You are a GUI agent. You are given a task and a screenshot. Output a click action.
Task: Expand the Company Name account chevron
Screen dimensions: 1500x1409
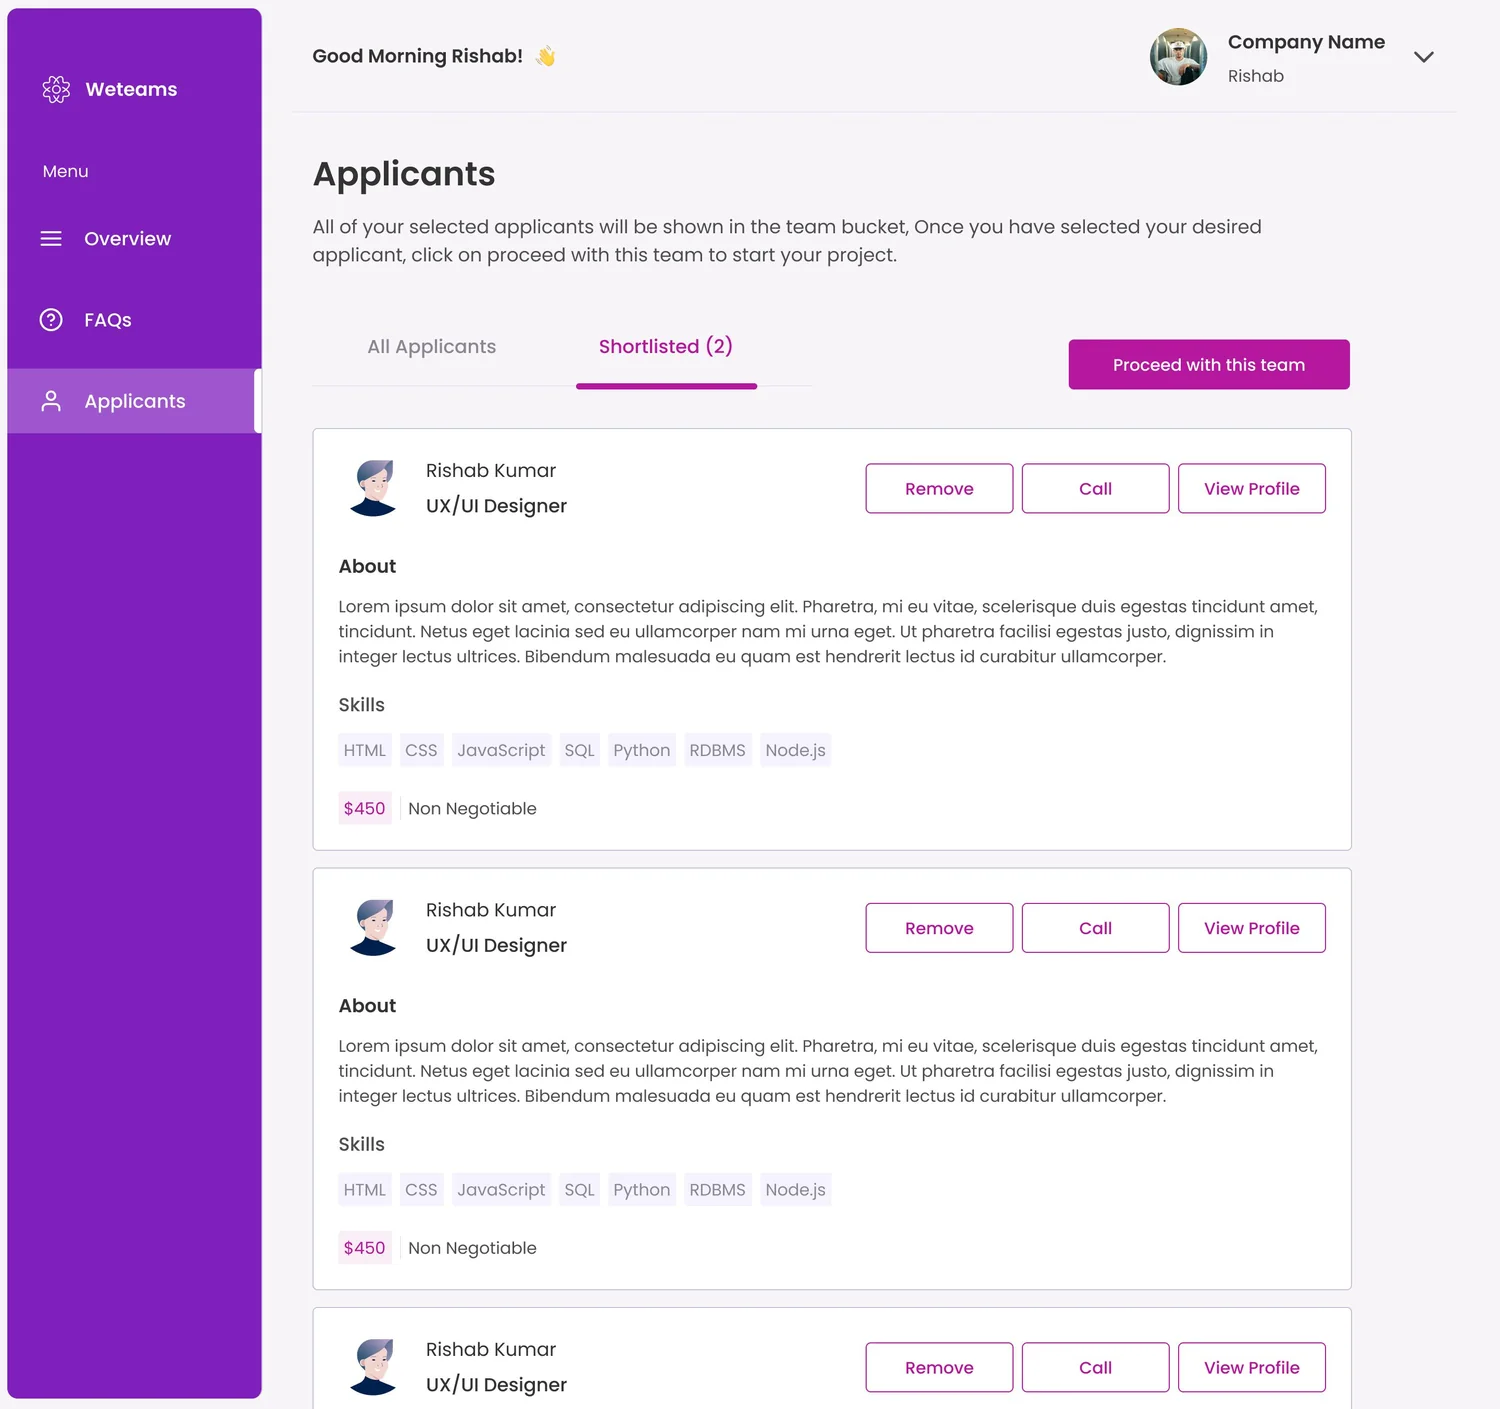pos(1424,57)
